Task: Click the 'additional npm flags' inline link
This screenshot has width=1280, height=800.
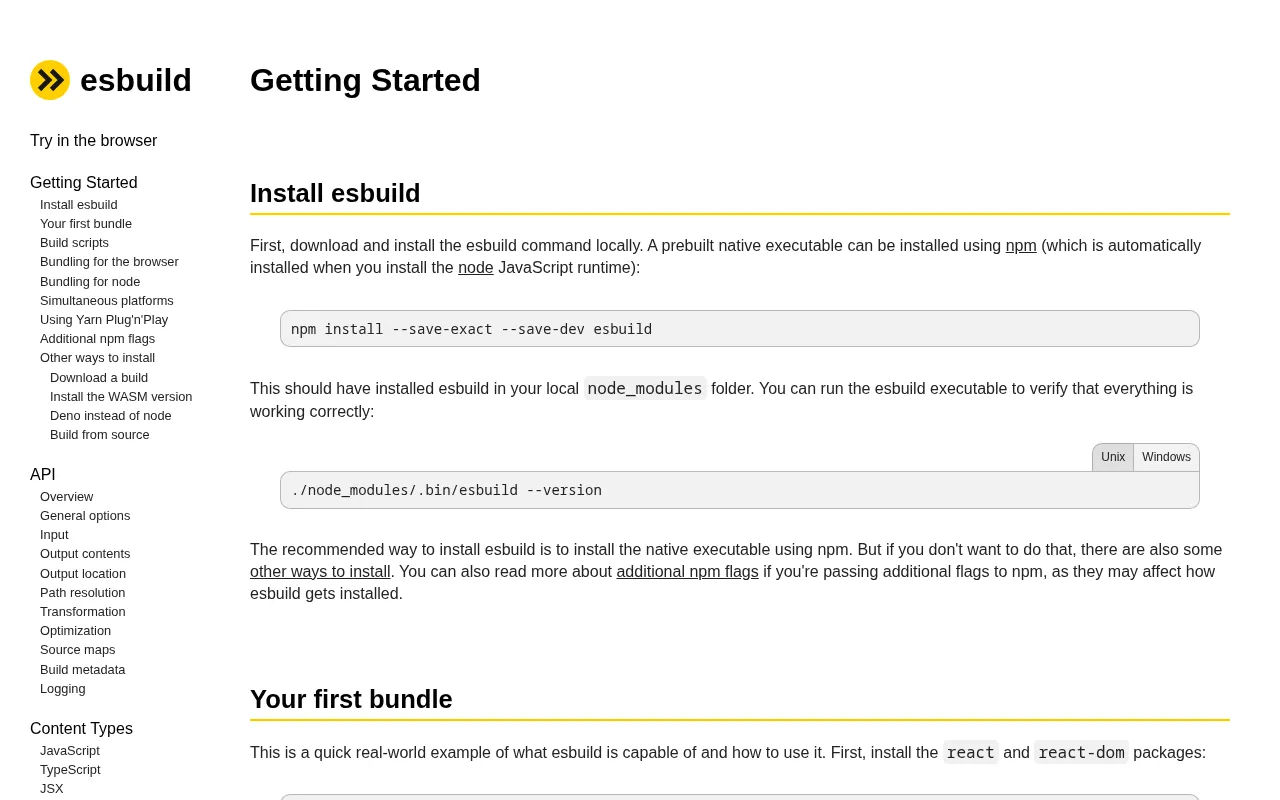Action: [687, 572]
